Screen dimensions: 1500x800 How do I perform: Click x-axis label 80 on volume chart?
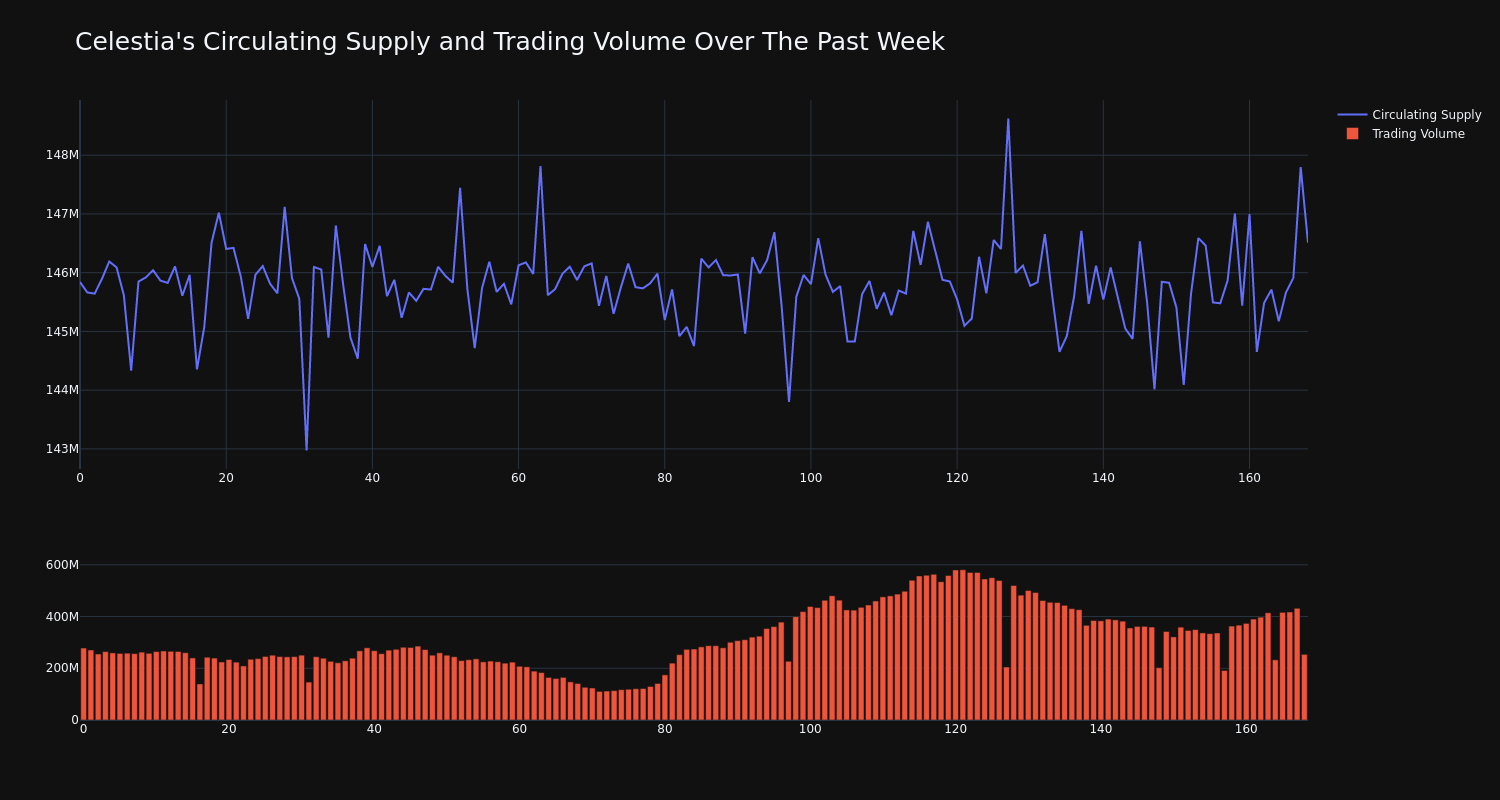click(x=665, y=729)
